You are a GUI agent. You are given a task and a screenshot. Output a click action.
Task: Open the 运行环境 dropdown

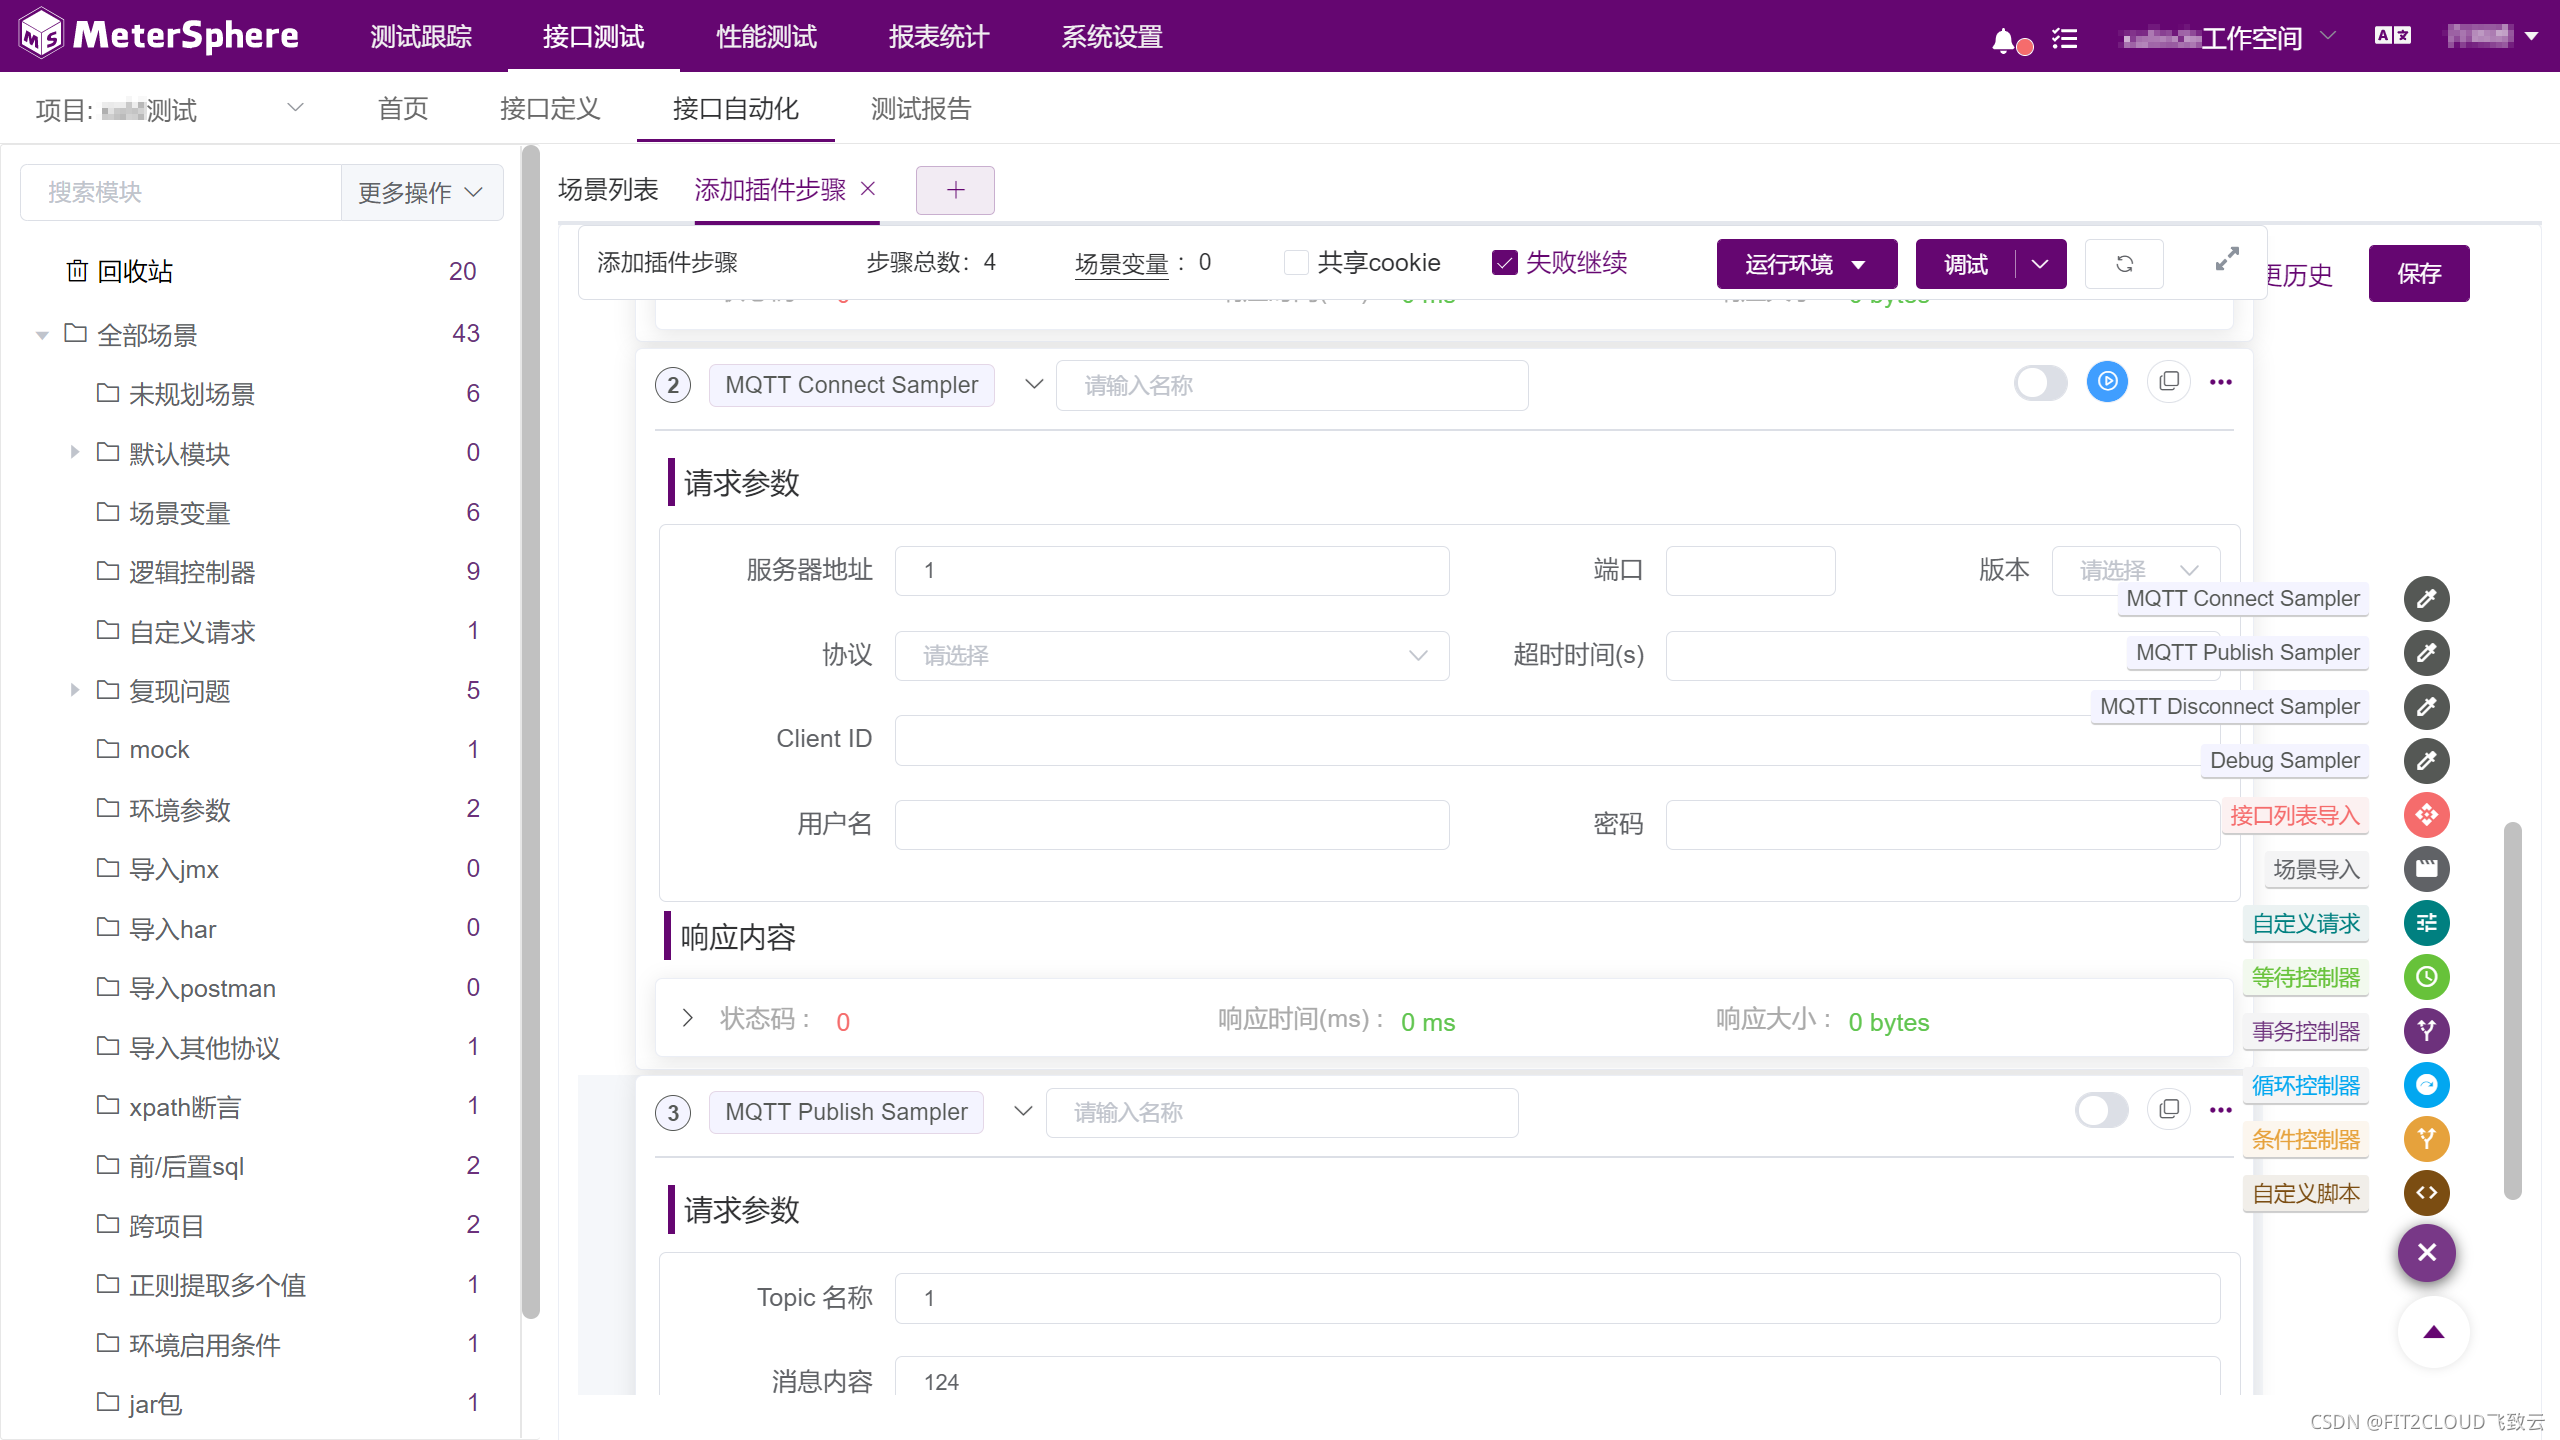point(1806,264)
